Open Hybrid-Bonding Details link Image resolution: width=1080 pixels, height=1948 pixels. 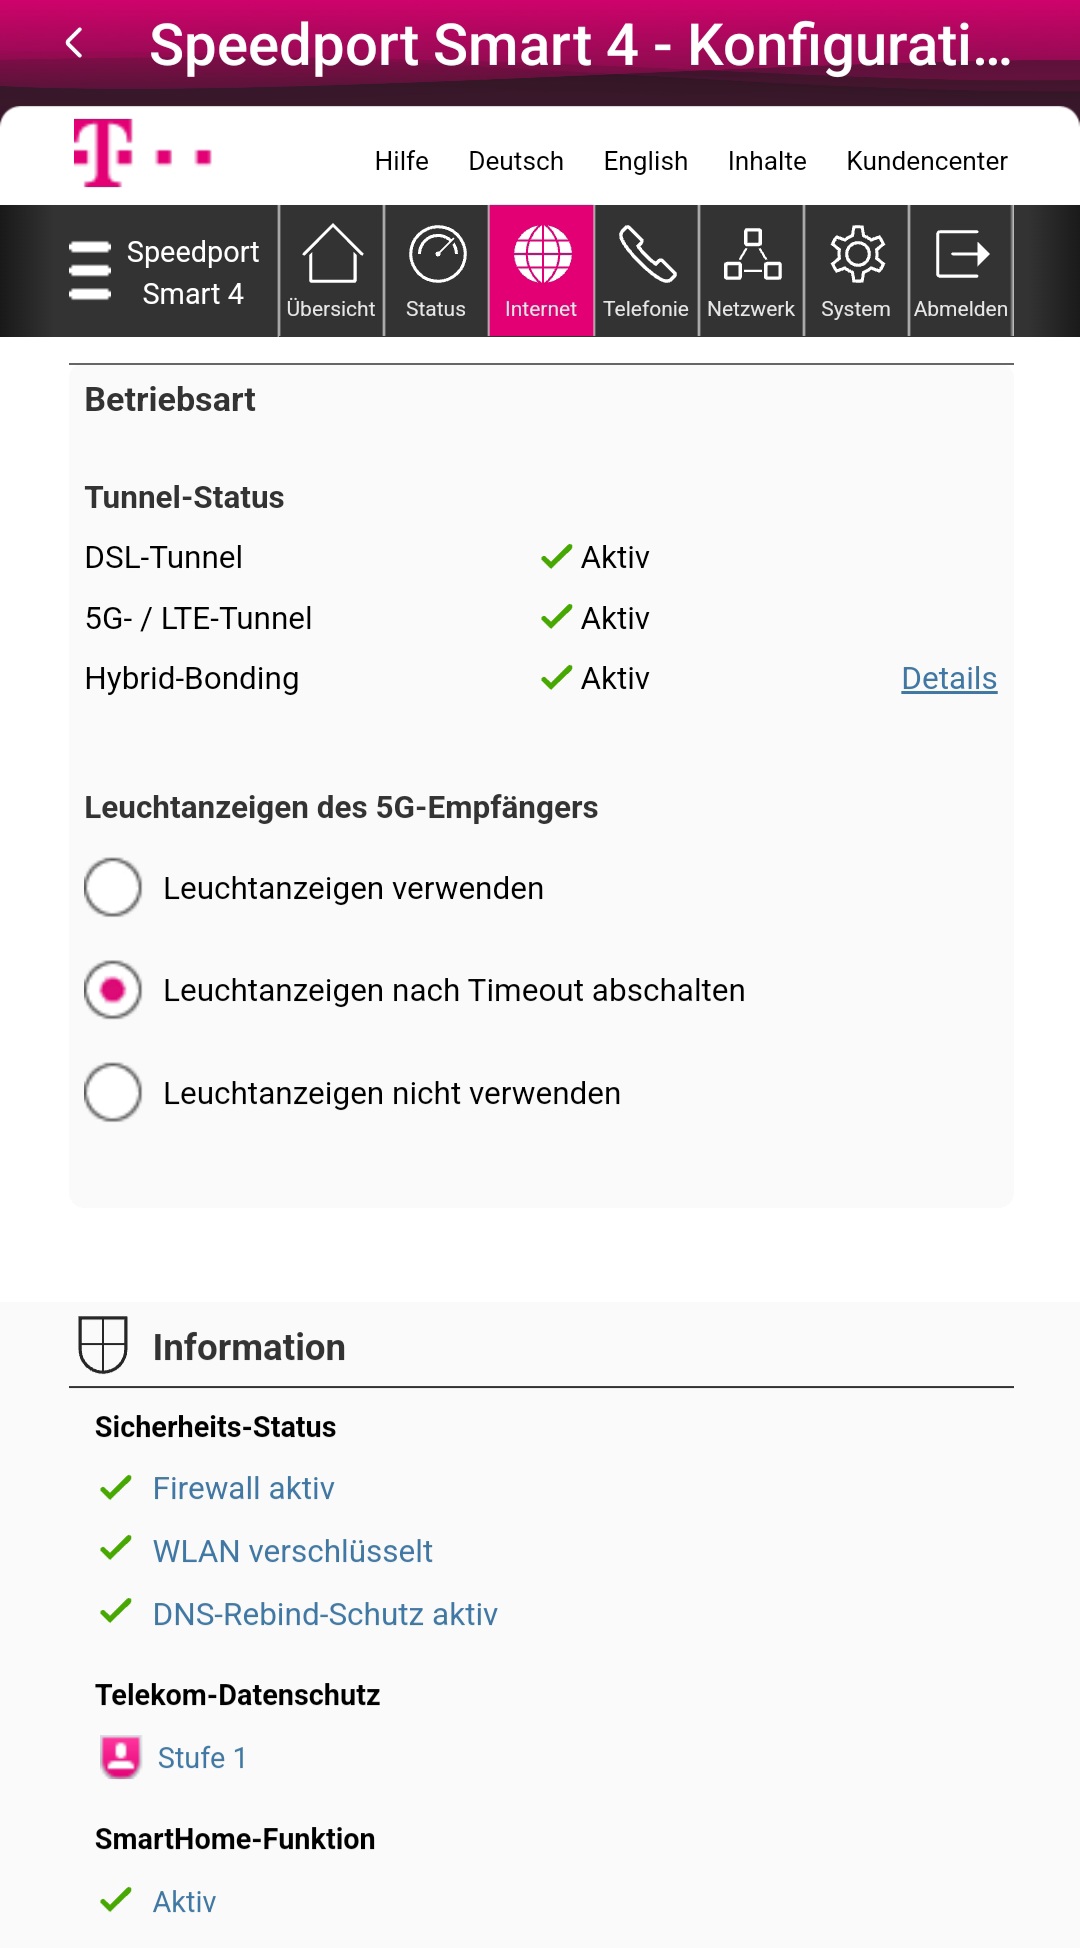click(949, 678)
